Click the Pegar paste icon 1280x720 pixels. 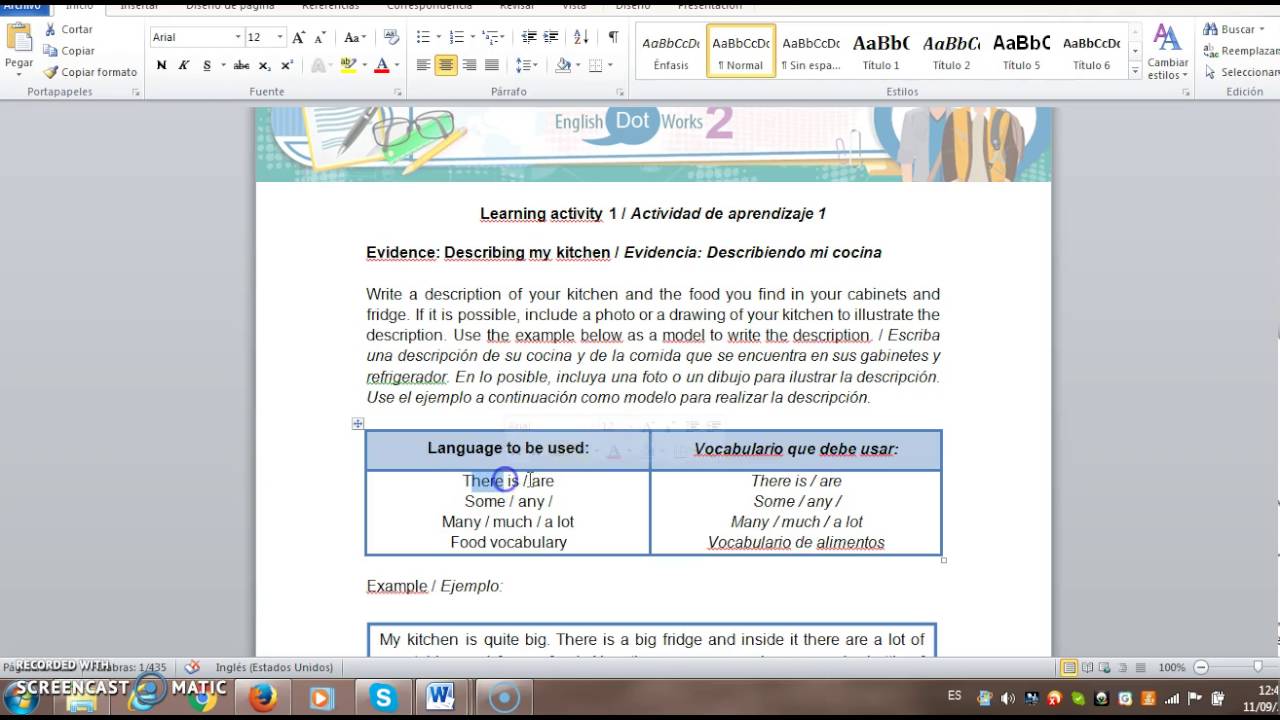(x=19, y=39)
